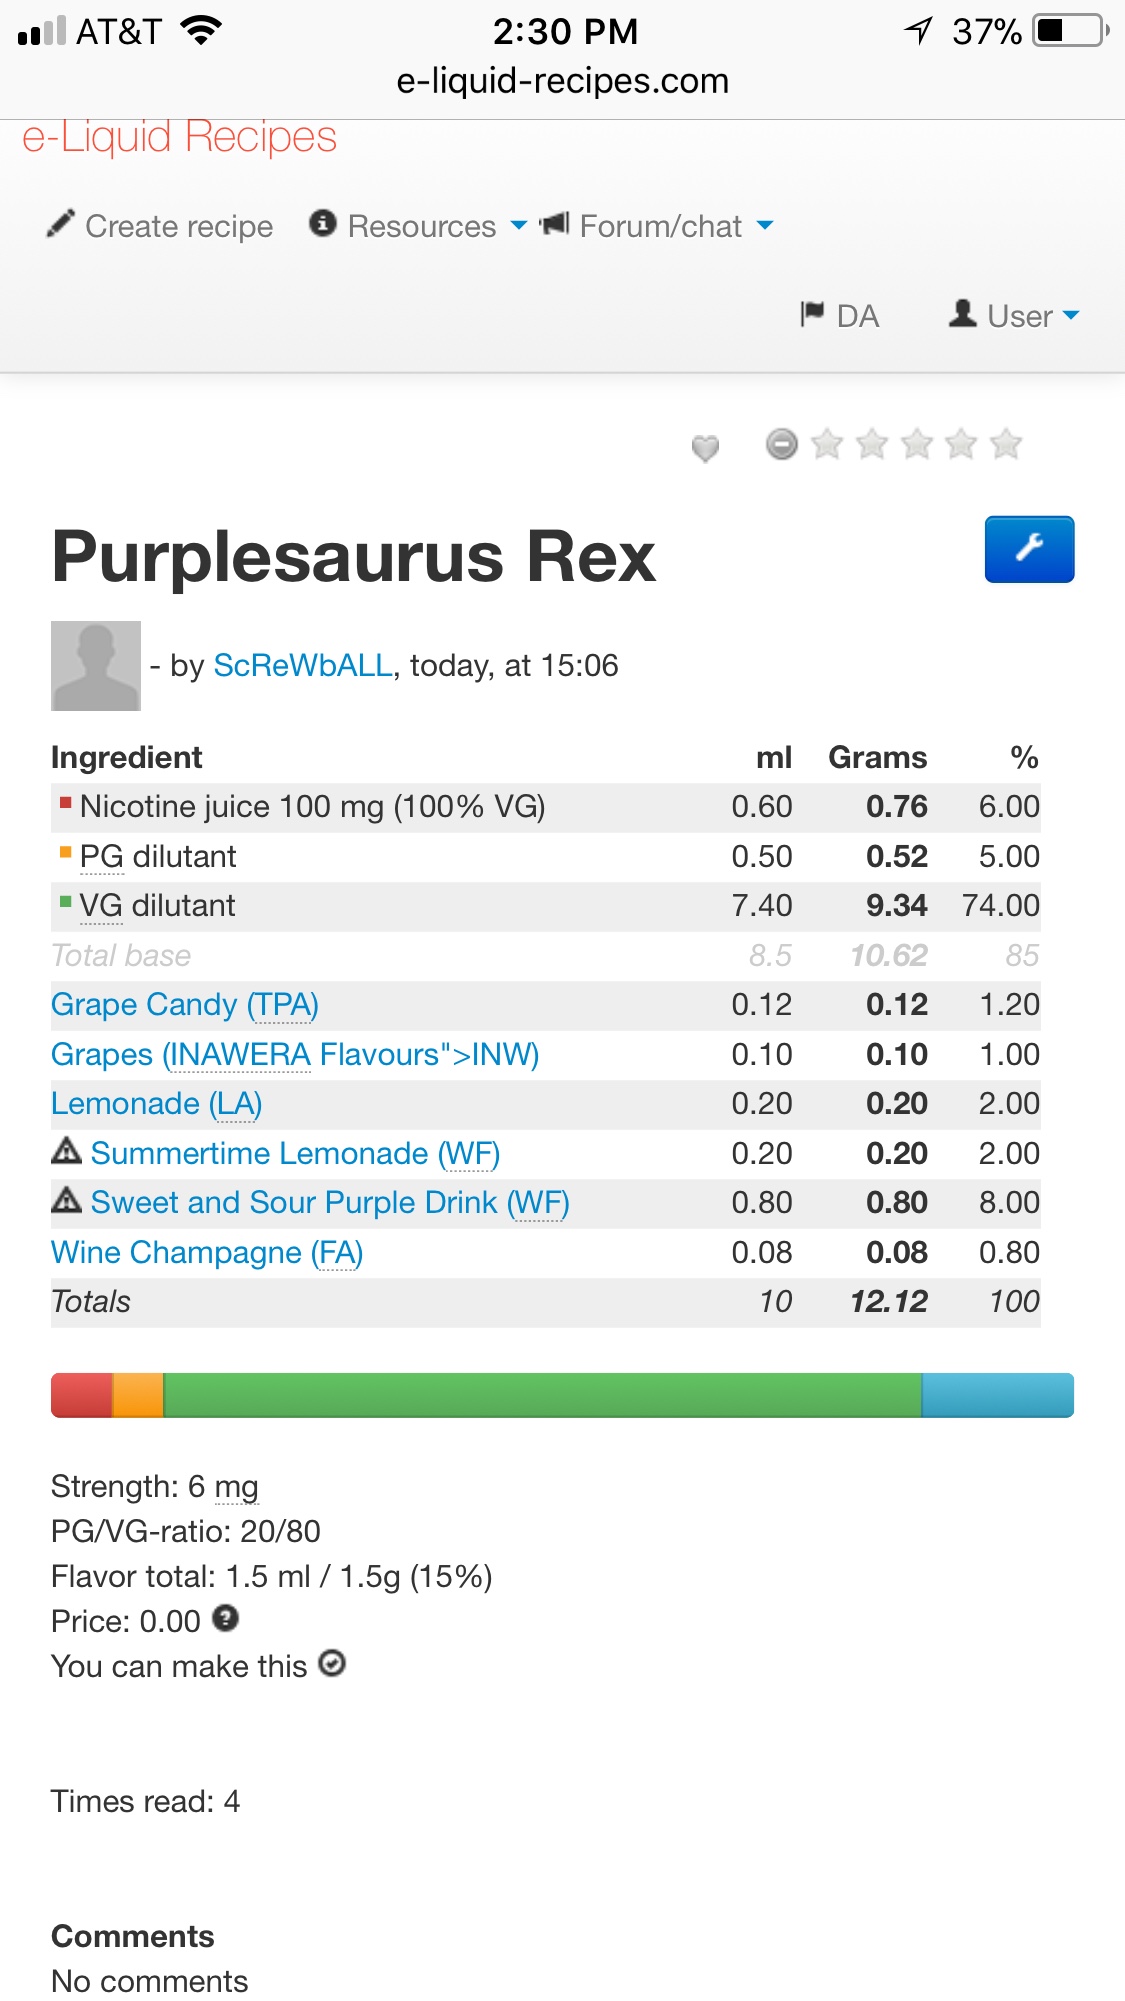Expand the Resources dropdown menu
Screen dimensions: 1125x2001
click(x=419, y=226)
